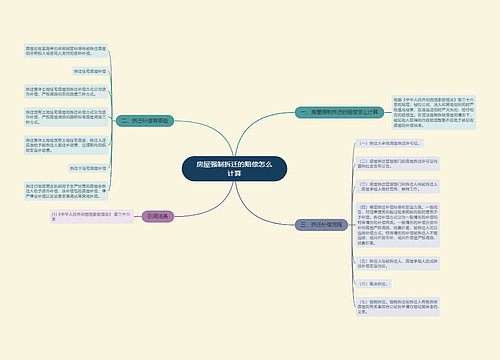
Task: Select branch node 三、拆迁补偿流程
Action: (x=321, y=224)
